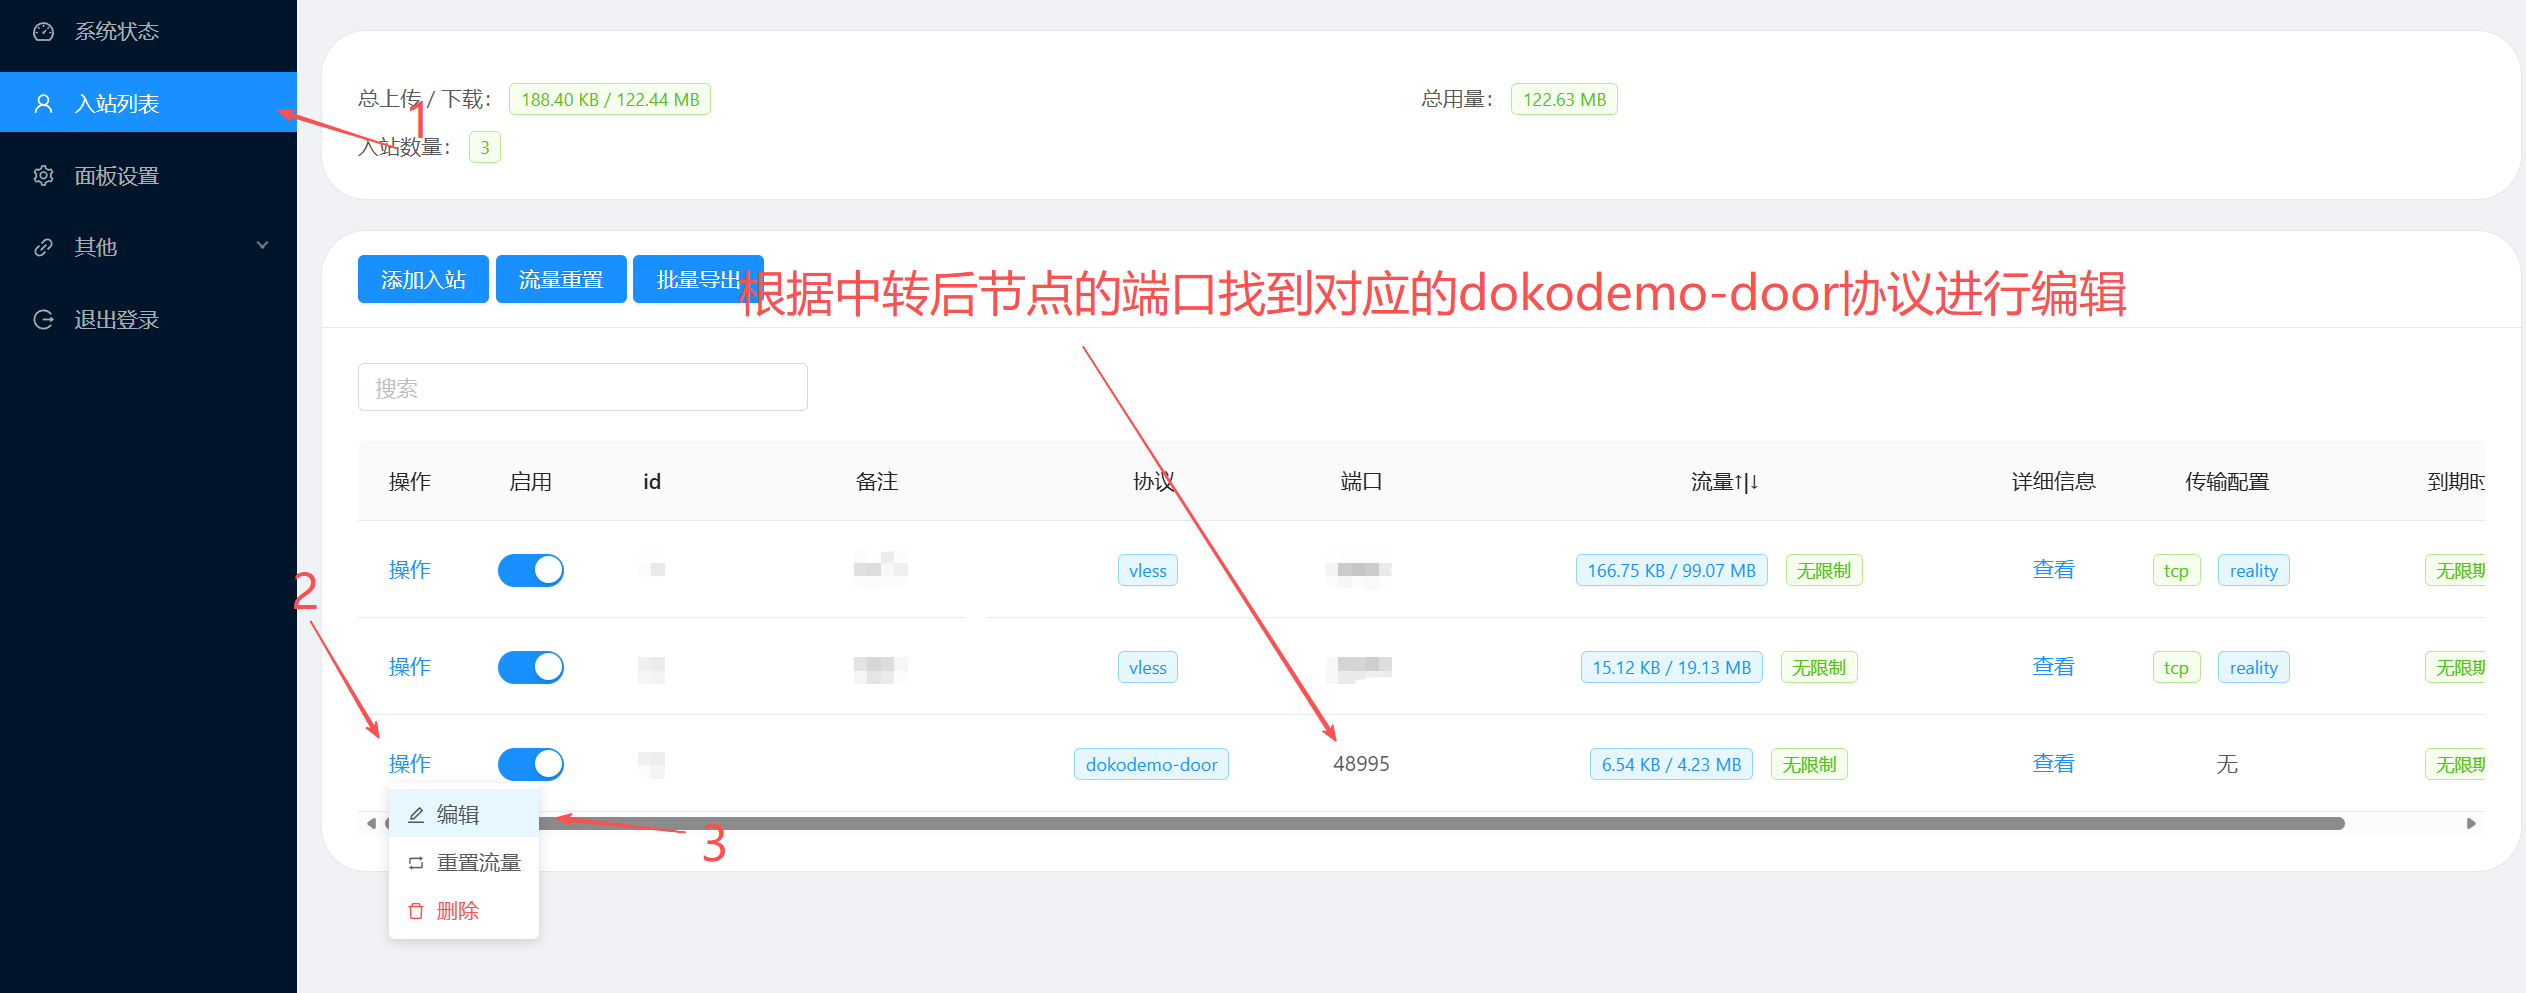Choose 退出登录 in the sidebar
Image resolution: width=2526 pixels, height=993 pixels.
click(148, 320)
